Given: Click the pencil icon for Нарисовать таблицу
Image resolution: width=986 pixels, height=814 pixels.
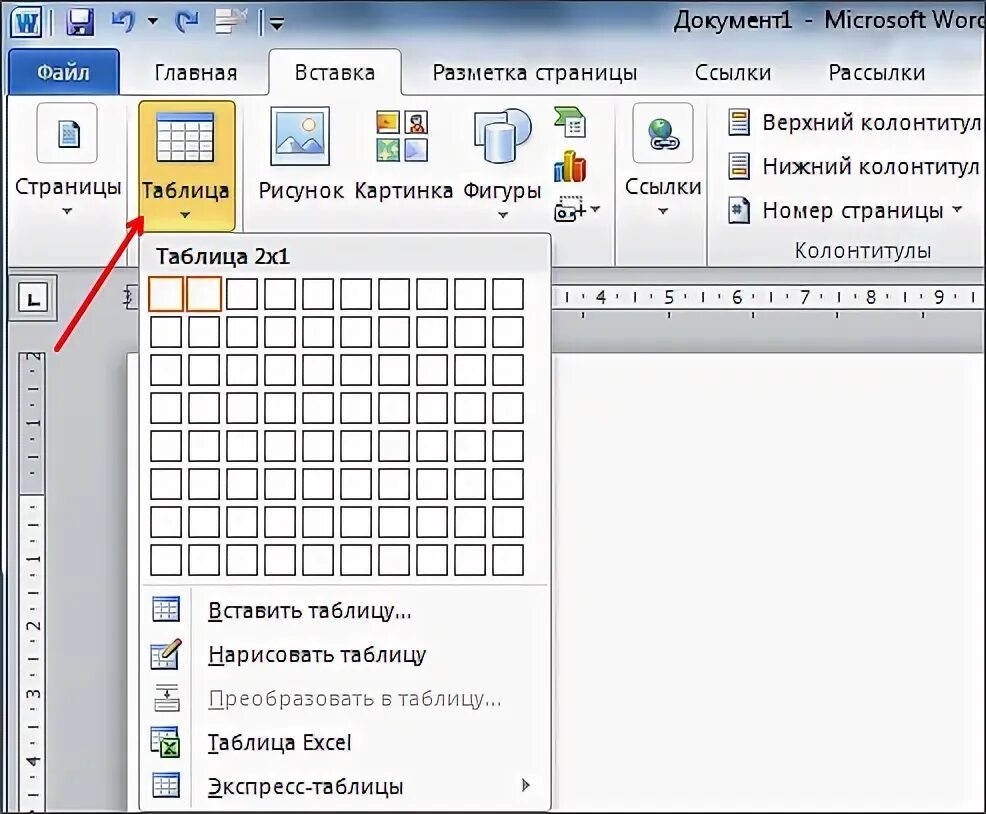Looking at the screenshot, I should point(166,654).
